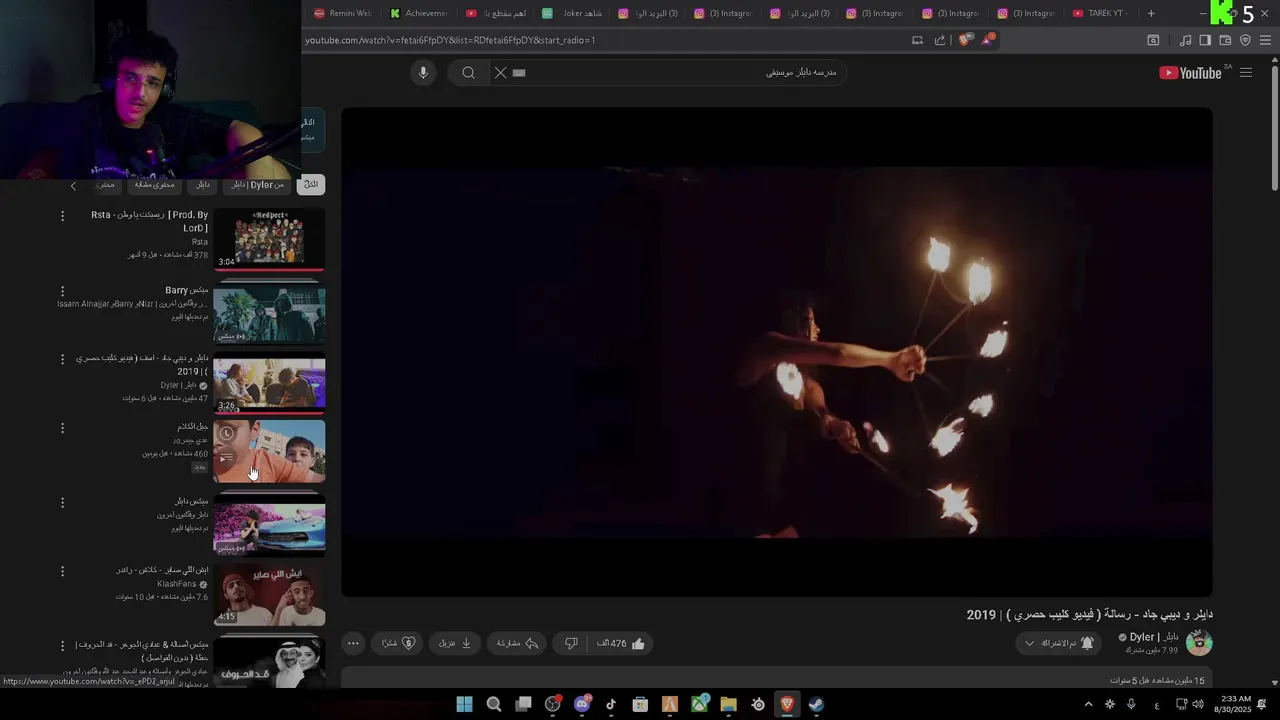The height and width of the screenshot is (720, 1280).
Task: Select the 'الكل' (All) filter chip
Action: 311,185
